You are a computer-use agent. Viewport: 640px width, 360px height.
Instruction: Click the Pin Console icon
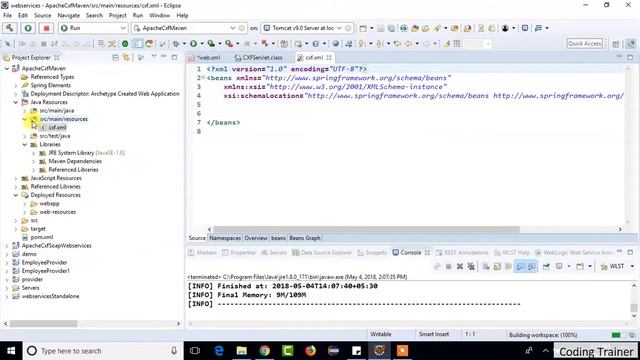click(546, 267)
